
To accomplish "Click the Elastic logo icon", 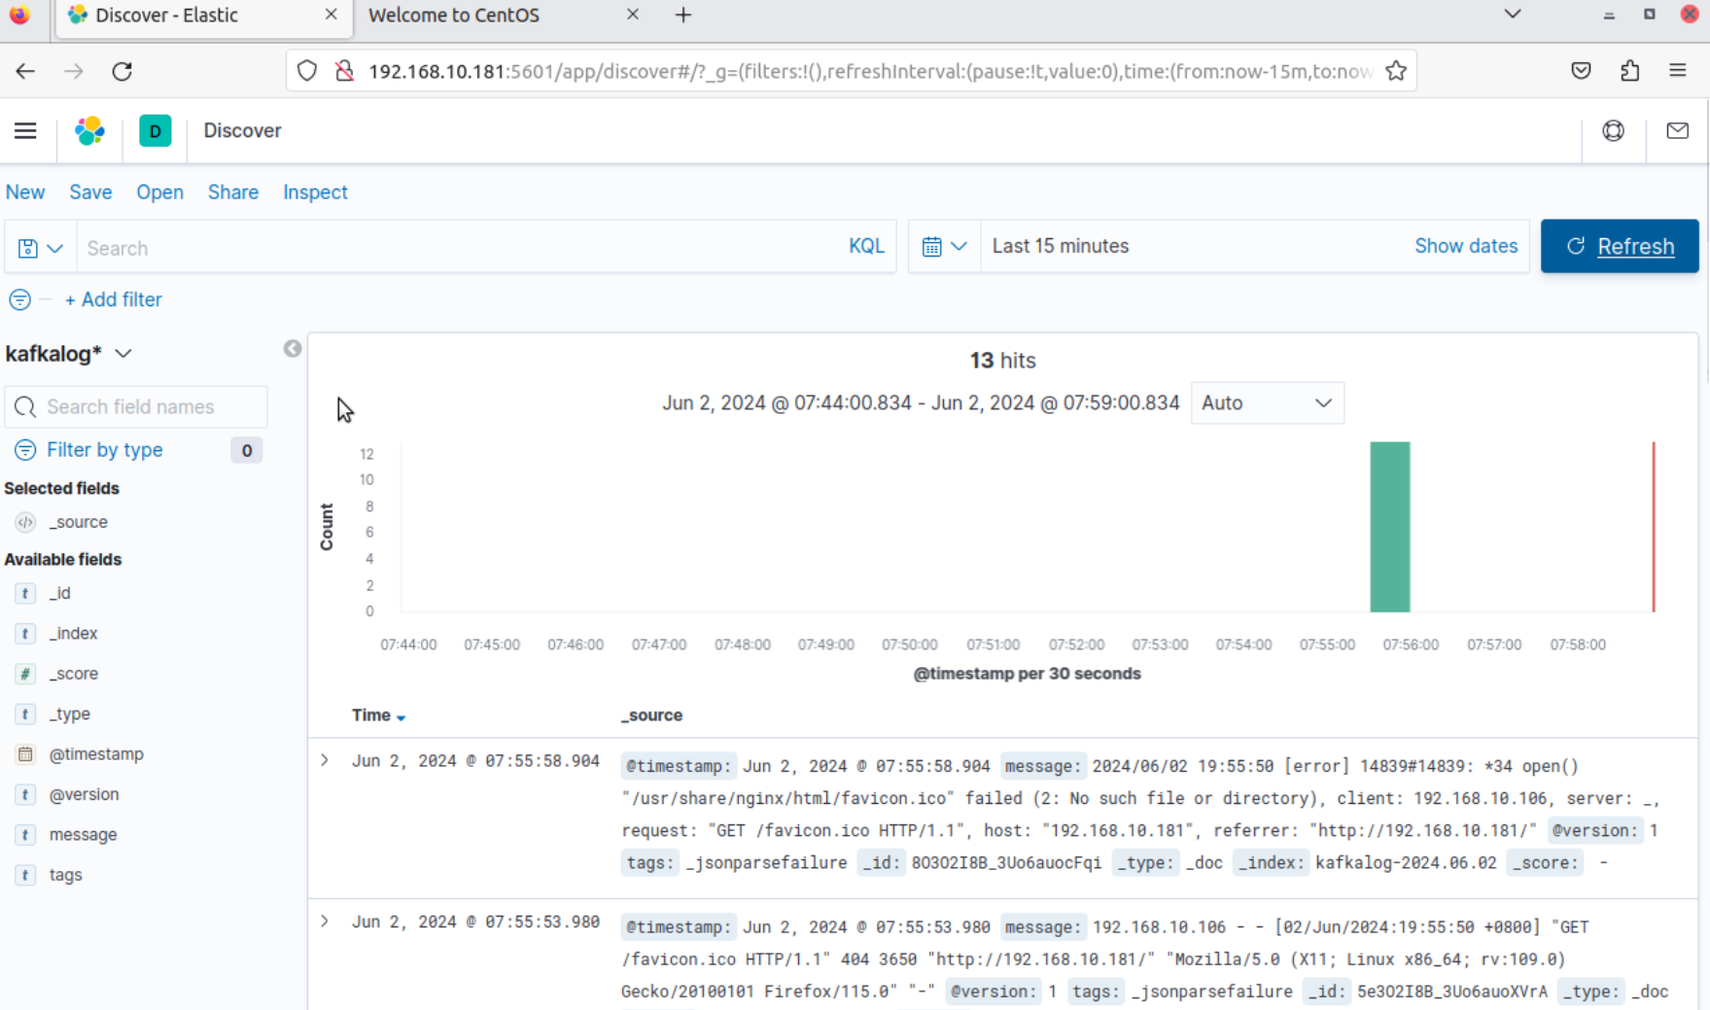I will 90,131.
